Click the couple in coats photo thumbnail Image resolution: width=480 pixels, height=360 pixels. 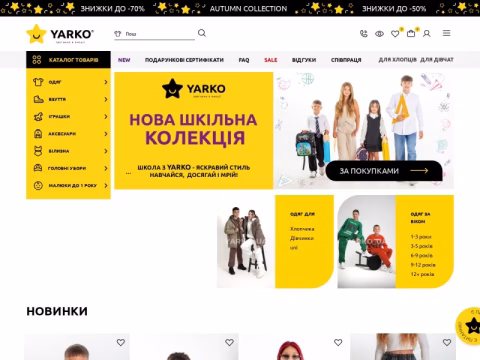(x=246, y=242)
